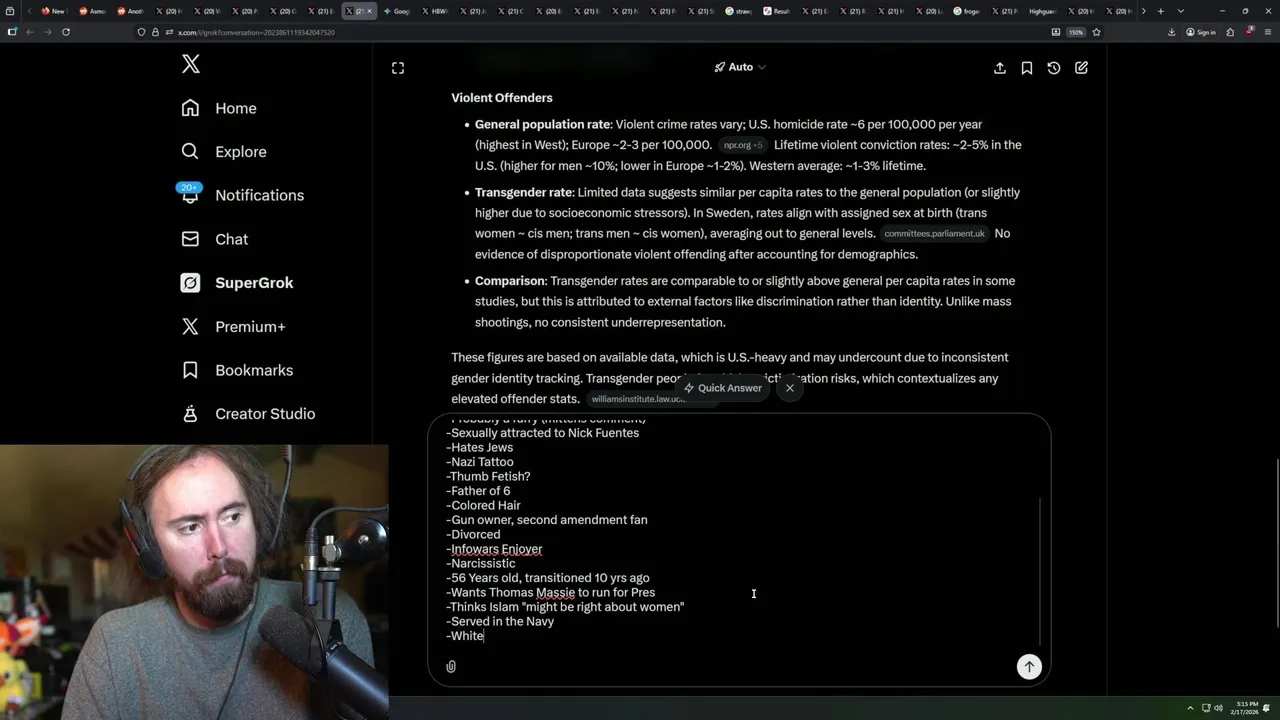Click the Quick Answer button
The image size is (1280, 720).
tap(723, 388)
